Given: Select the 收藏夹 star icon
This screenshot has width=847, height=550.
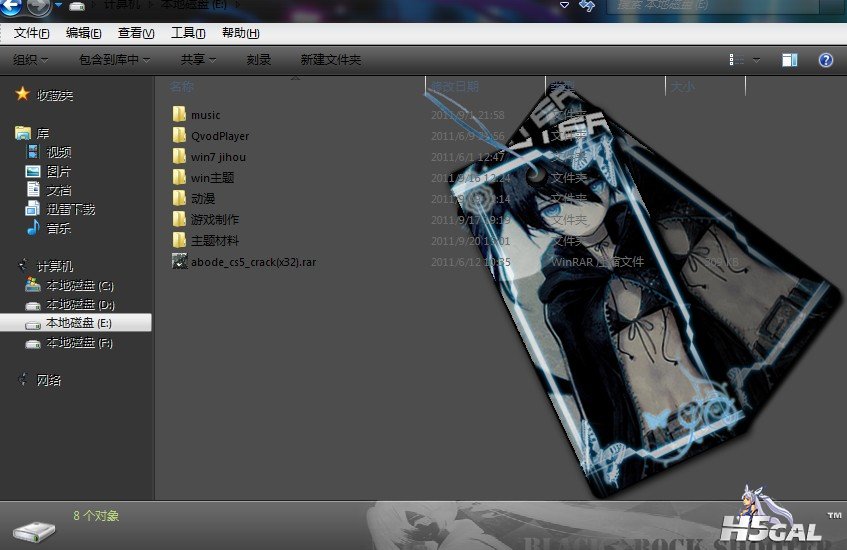Looking at the screenshot, I should 22,94.
